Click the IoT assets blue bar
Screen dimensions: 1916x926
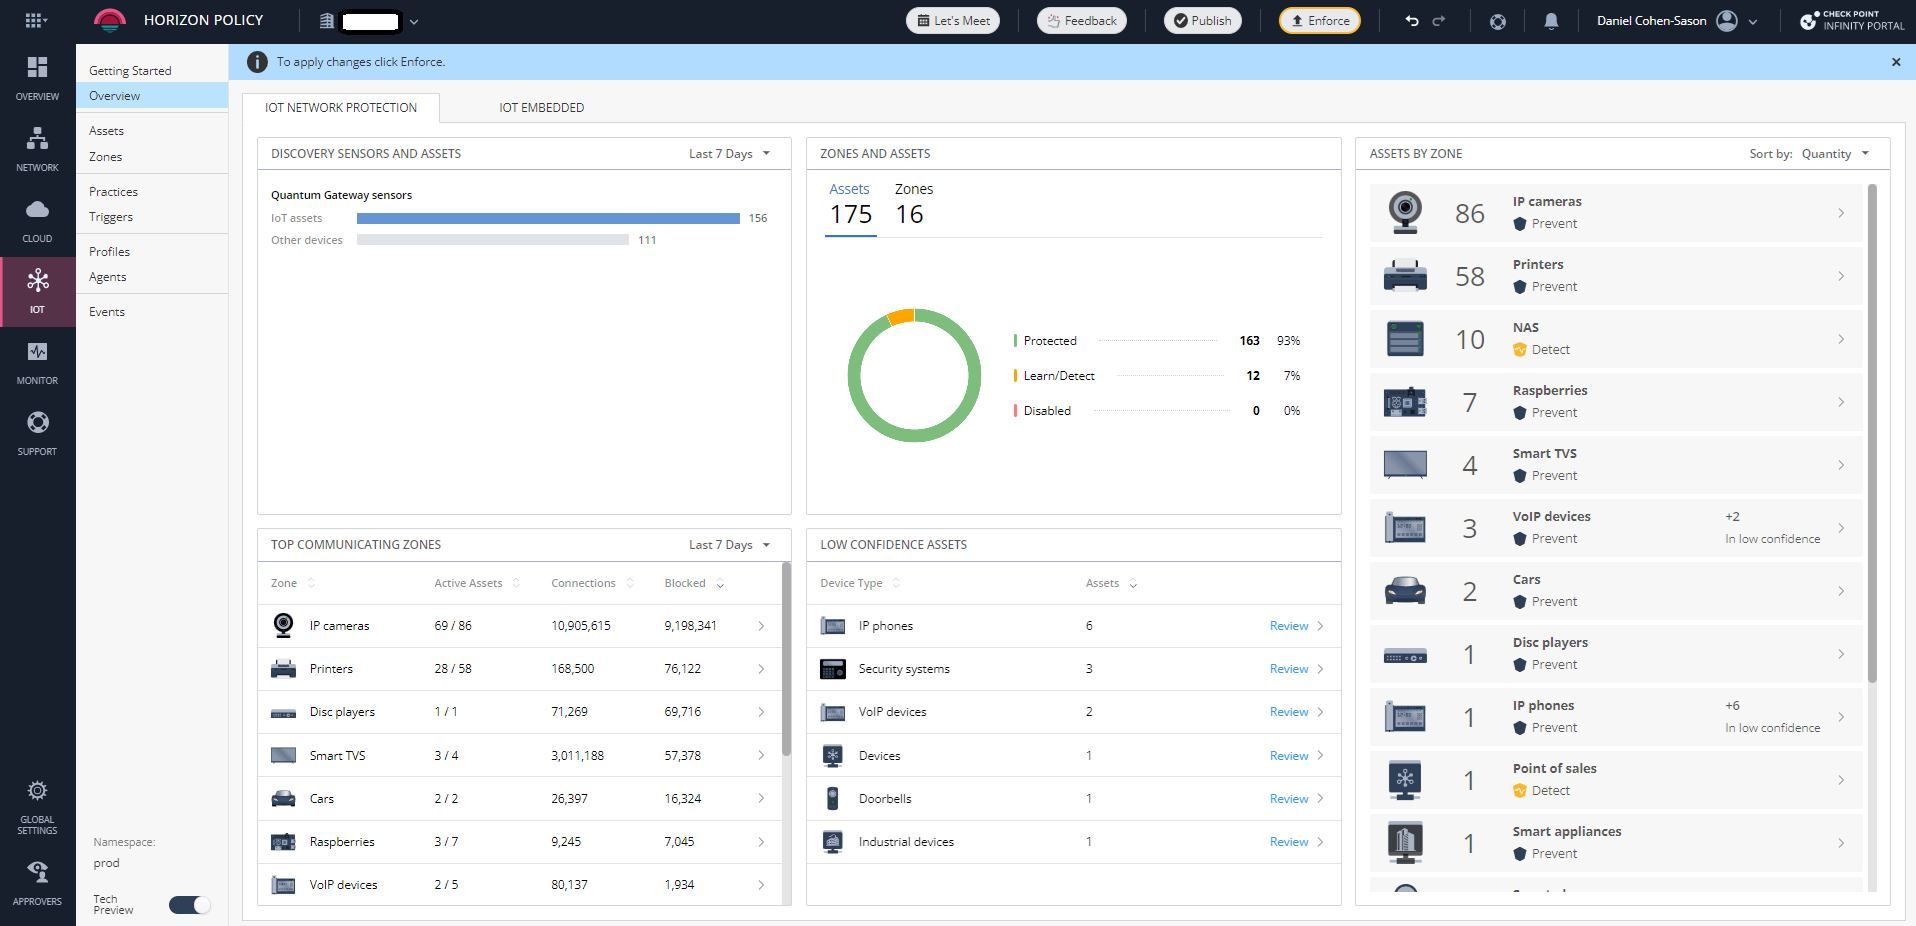tap(548, 218)
